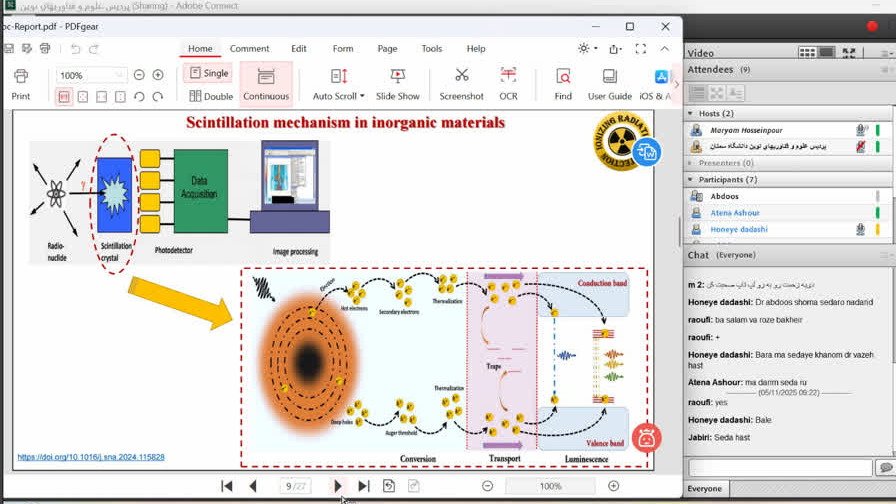The image size is (896, 504).
Task: Select the Everyone chat tab
Action: pos(704,489)
